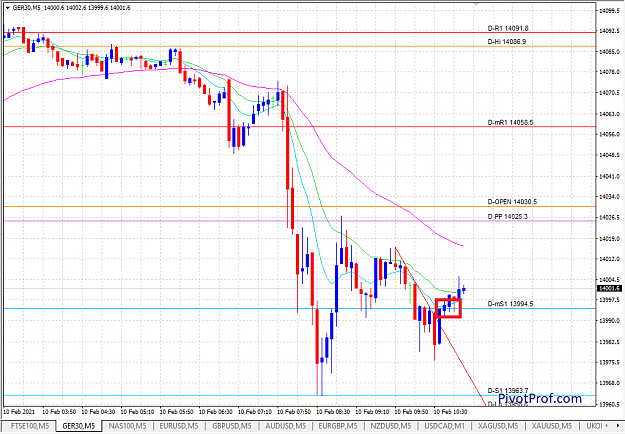Open the GBPUSD,M5 chart tab
The image size is (625, 434).
(x=232, y=426)
